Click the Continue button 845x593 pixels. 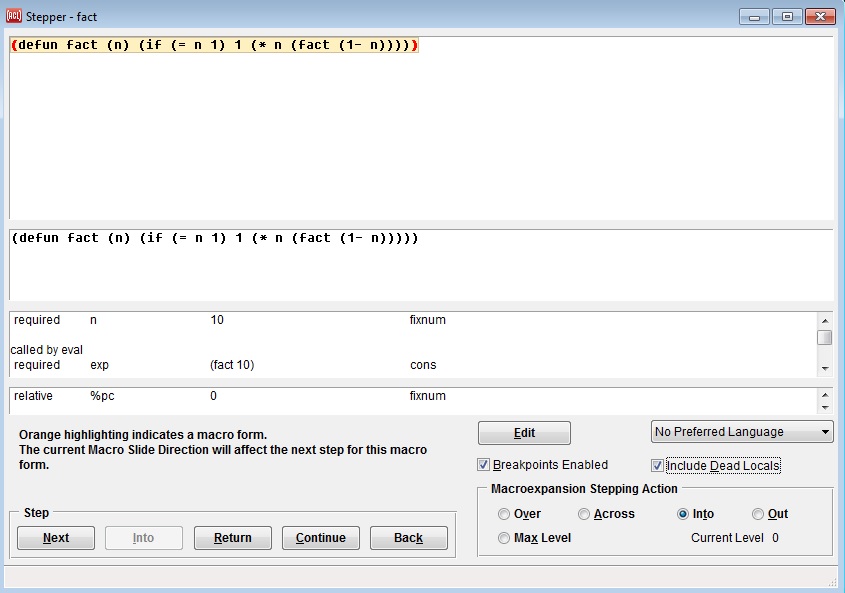pyautogui.click(x=320, y=538)
